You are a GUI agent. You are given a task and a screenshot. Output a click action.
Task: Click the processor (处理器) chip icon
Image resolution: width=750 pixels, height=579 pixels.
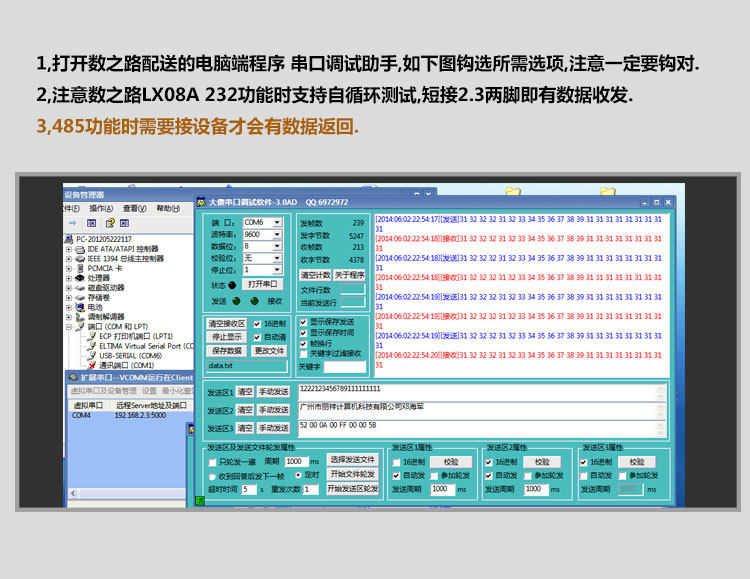pos(80,278)
